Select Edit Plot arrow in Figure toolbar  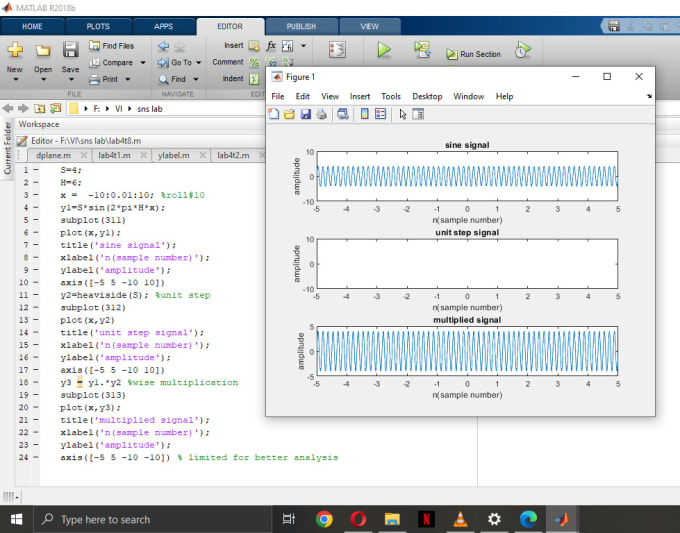pos(403,114)
